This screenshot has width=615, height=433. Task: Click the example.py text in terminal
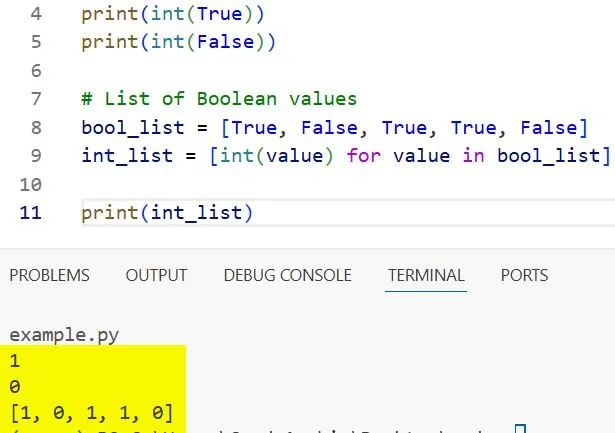[63, 335]
